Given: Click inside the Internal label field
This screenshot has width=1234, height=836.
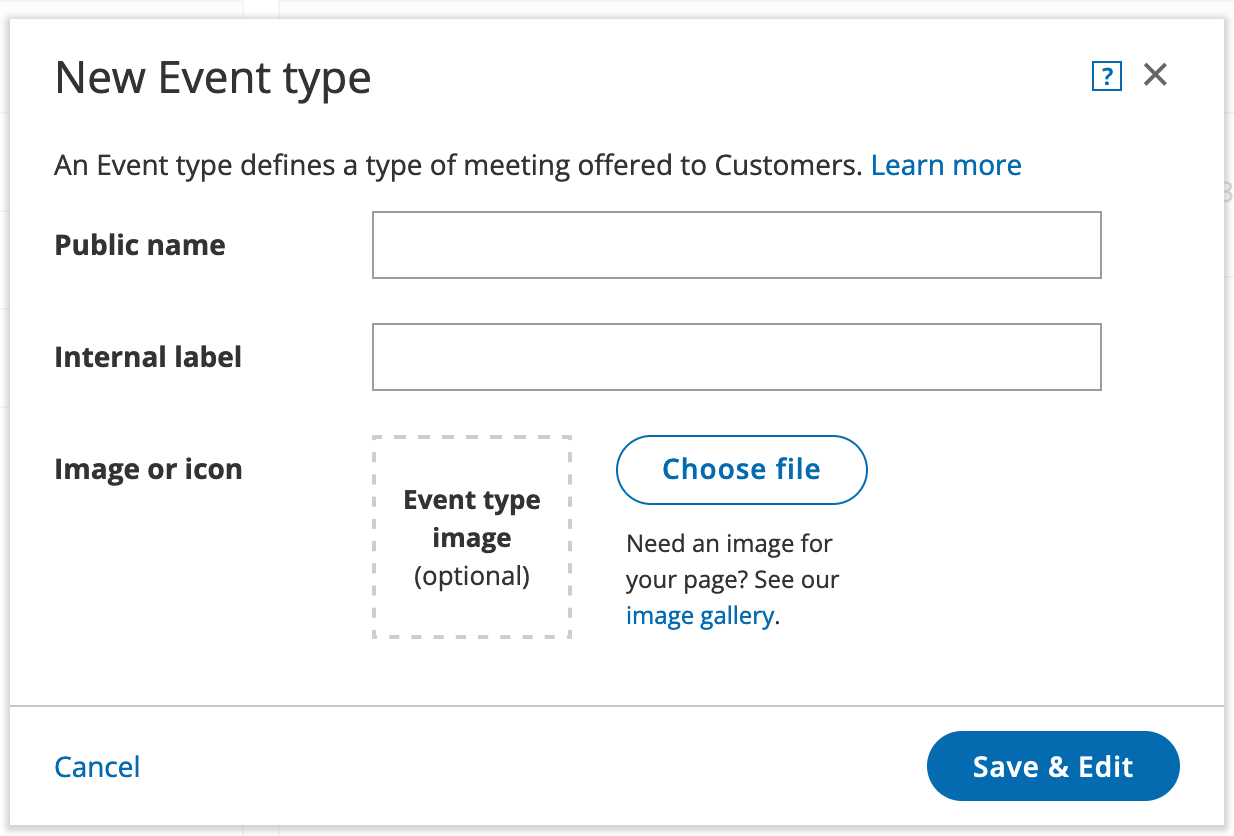Looking at the screenshot, I should point(736,356).
